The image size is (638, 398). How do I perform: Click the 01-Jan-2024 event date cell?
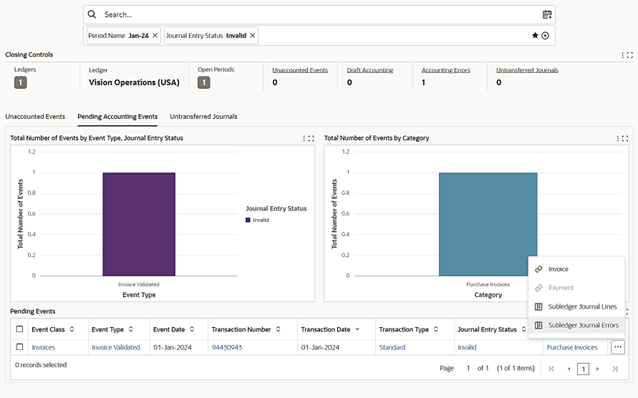pyautogui.click(x=173, y=347)
